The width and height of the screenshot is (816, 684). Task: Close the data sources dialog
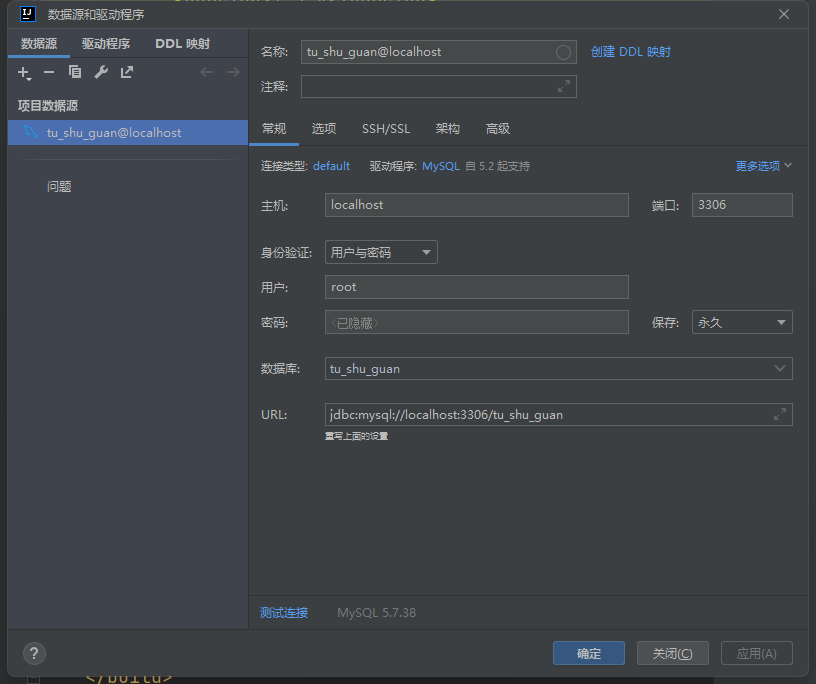(784, 14)
